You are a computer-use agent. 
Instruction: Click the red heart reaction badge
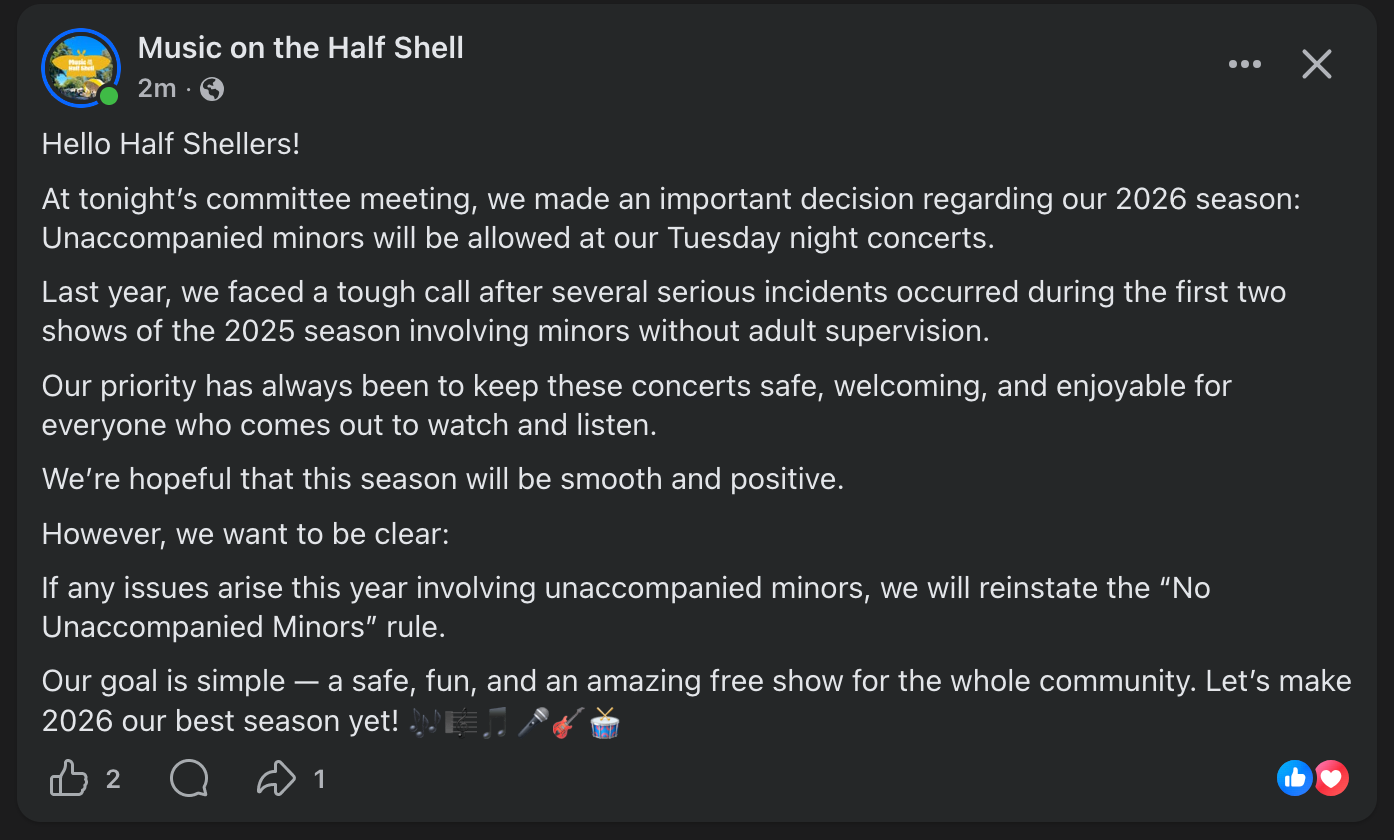(x=1332, y=778)
